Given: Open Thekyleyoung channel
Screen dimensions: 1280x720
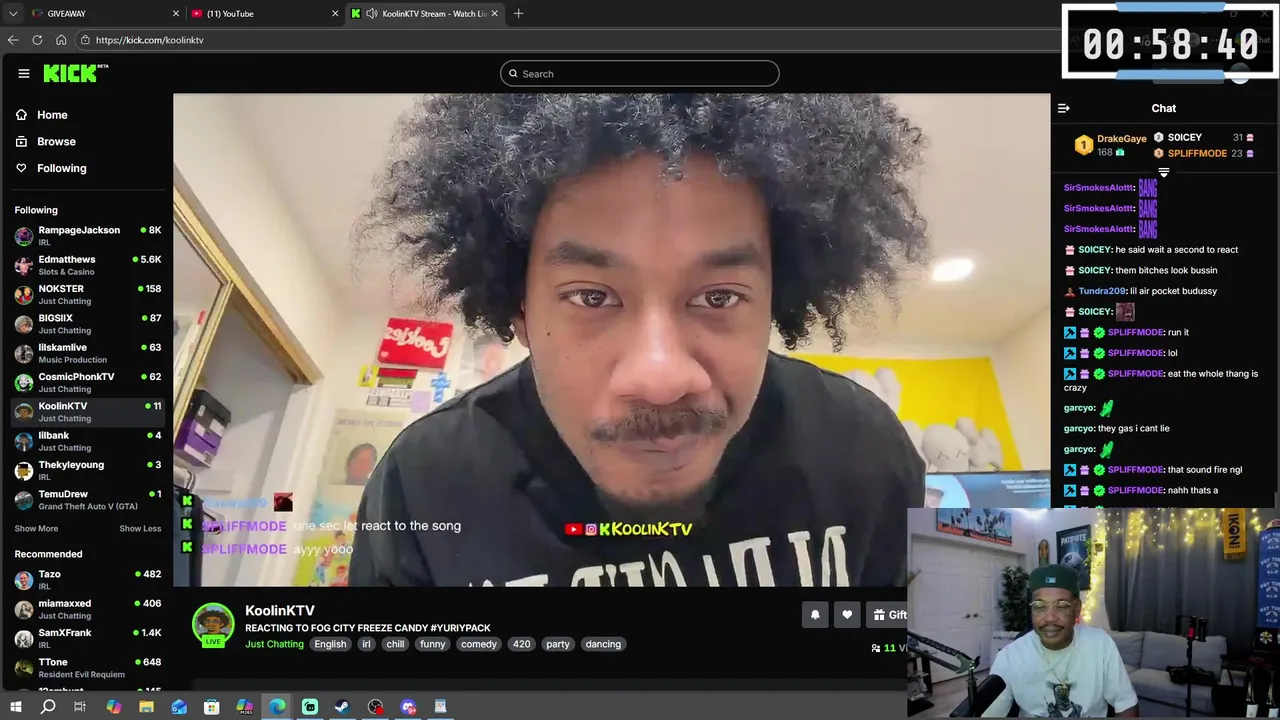Looking at the screenshot, I should [88, 470].
